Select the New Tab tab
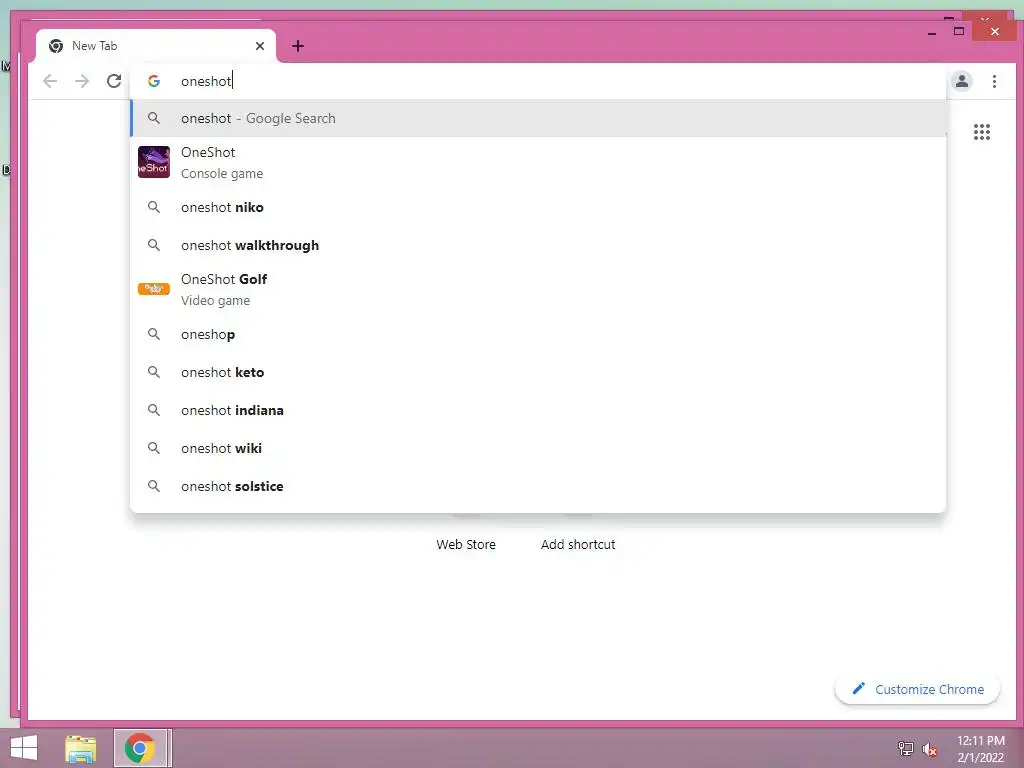1024x768 pixels. (156, 46)
